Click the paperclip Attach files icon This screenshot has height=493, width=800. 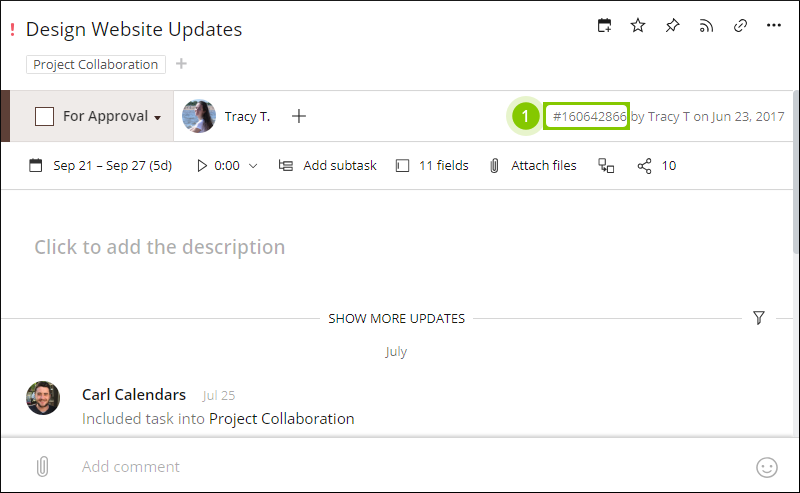pos(494,166)
